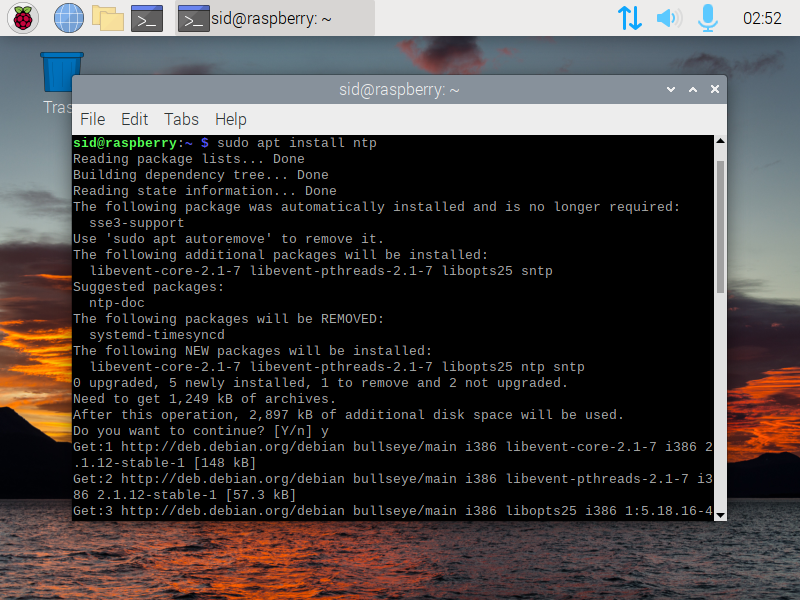Click the 02:52 panel clock
Image resolution: width=800 pixels, height=600 pixels.
762,18
